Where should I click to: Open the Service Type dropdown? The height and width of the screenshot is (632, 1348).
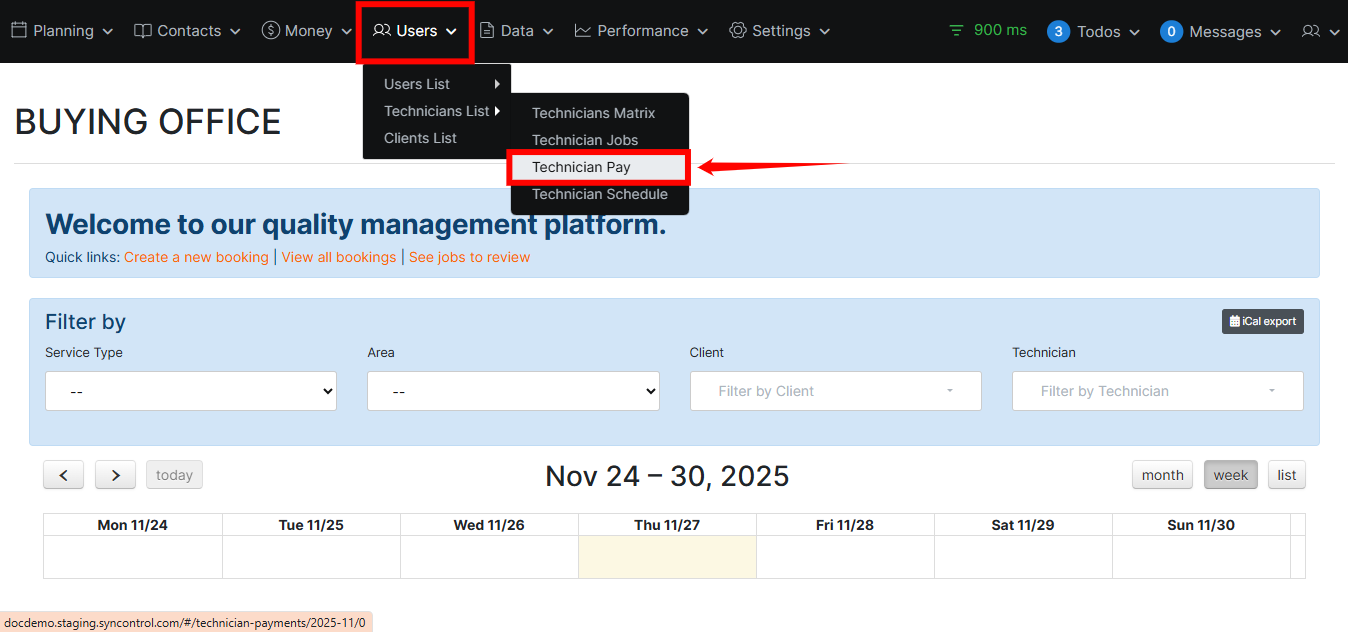coord(191,392)
